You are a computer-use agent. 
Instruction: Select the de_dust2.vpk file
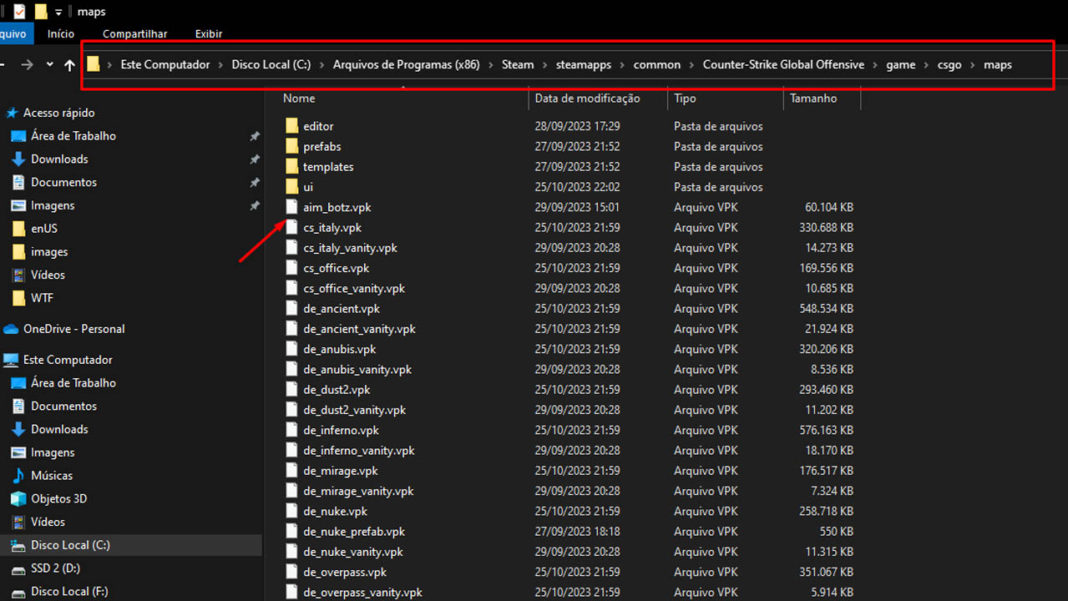[x=337, y=390]
